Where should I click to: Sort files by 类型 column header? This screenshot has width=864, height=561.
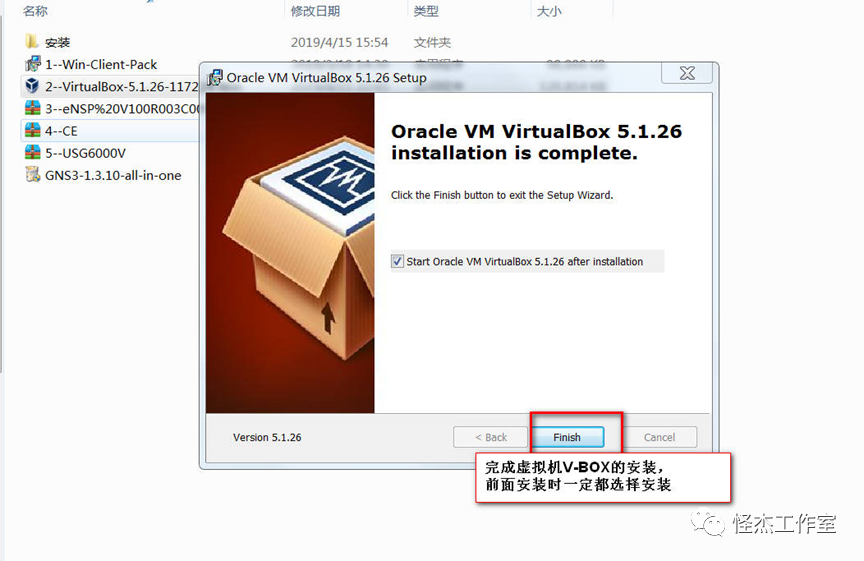pyautogui.click(x=426, y=10)
